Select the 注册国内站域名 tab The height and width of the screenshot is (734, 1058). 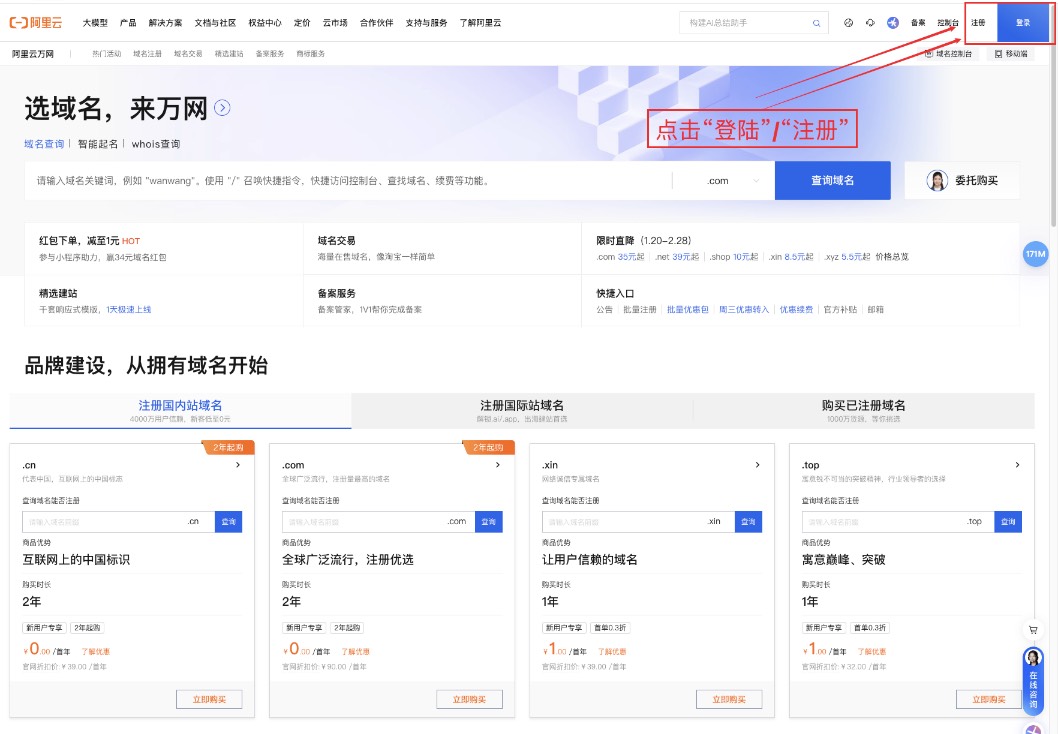(180, 410)
